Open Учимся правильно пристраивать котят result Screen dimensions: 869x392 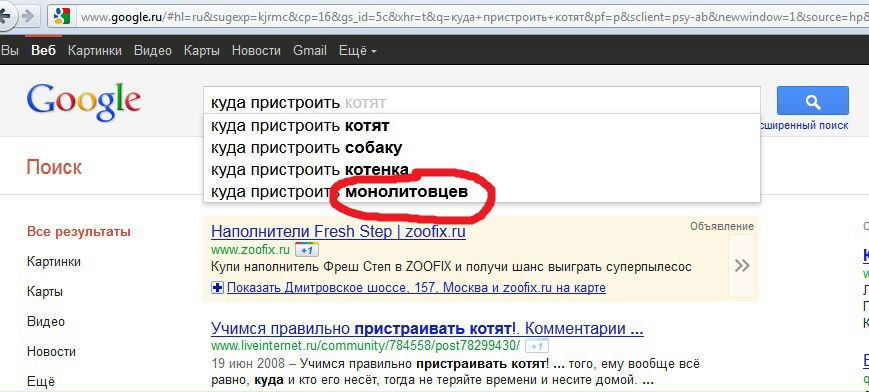point(427,328)
